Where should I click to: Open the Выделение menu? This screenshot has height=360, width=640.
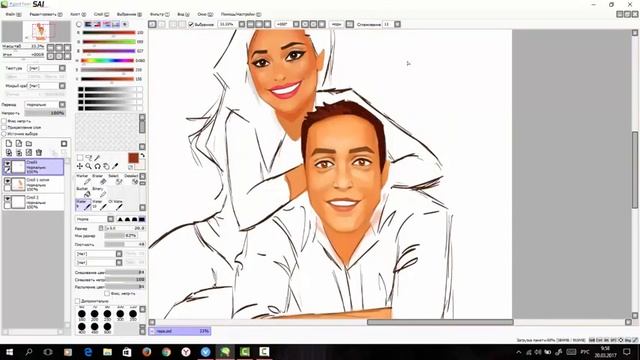(129, 14)
